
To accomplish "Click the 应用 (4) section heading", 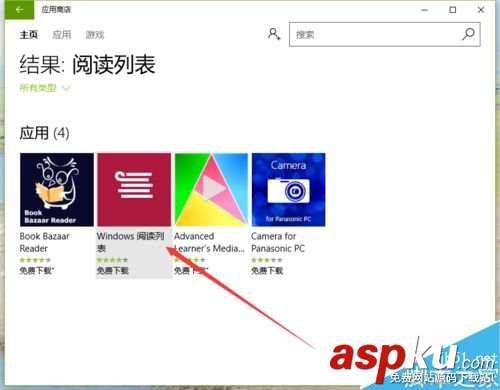I will pos(44,133).
